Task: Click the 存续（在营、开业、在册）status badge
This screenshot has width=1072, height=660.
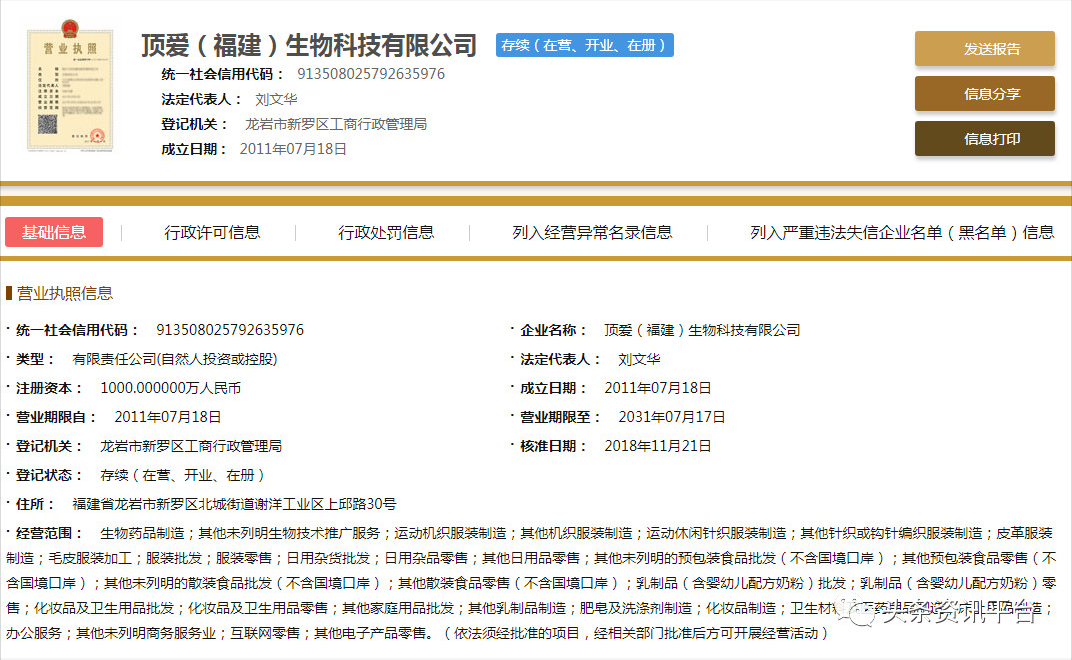Action: tap(585, 45)
